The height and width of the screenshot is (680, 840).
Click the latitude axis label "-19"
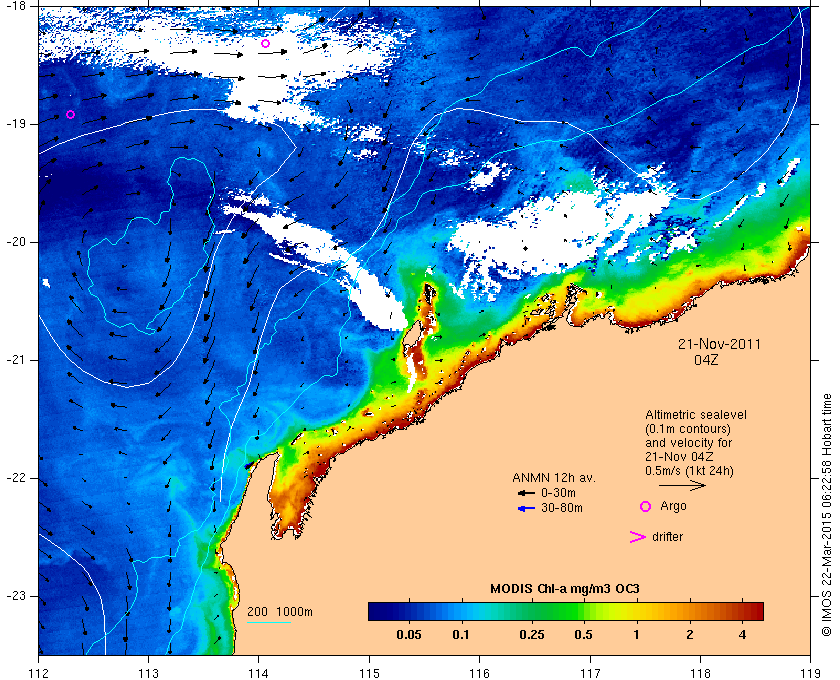pos(14,124)
